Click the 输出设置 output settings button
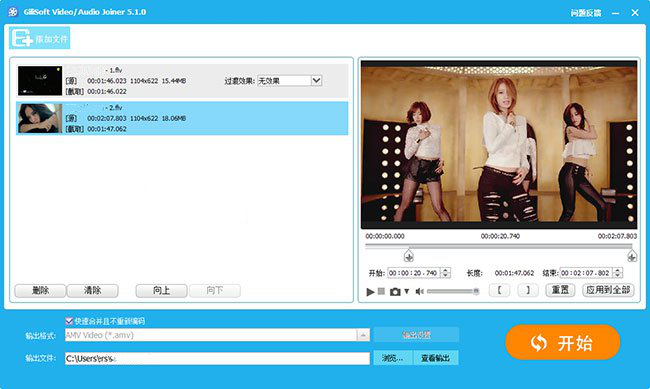 (x=416, y=335)
